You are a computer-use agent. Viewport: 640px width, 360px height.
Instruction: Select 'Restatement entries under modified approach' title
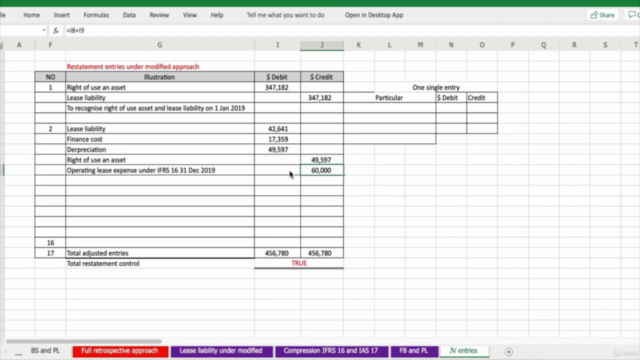[x=133, y=67]
